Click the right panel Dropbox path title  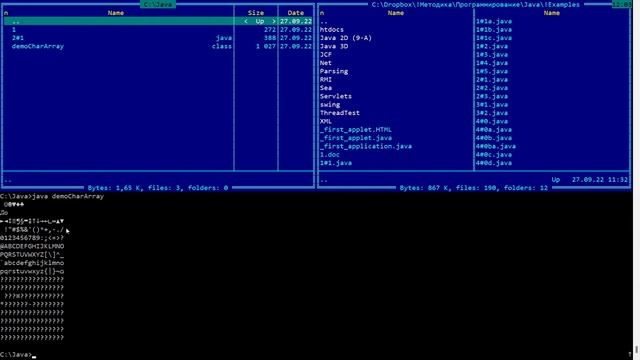(x=476, y=4)
